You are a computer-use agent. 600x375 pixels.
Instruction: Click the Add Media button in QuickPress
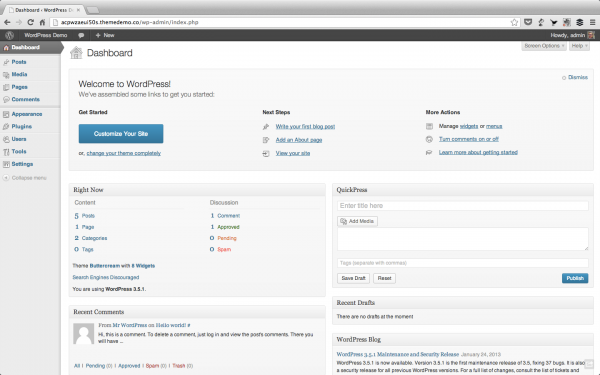pos(357,221)
